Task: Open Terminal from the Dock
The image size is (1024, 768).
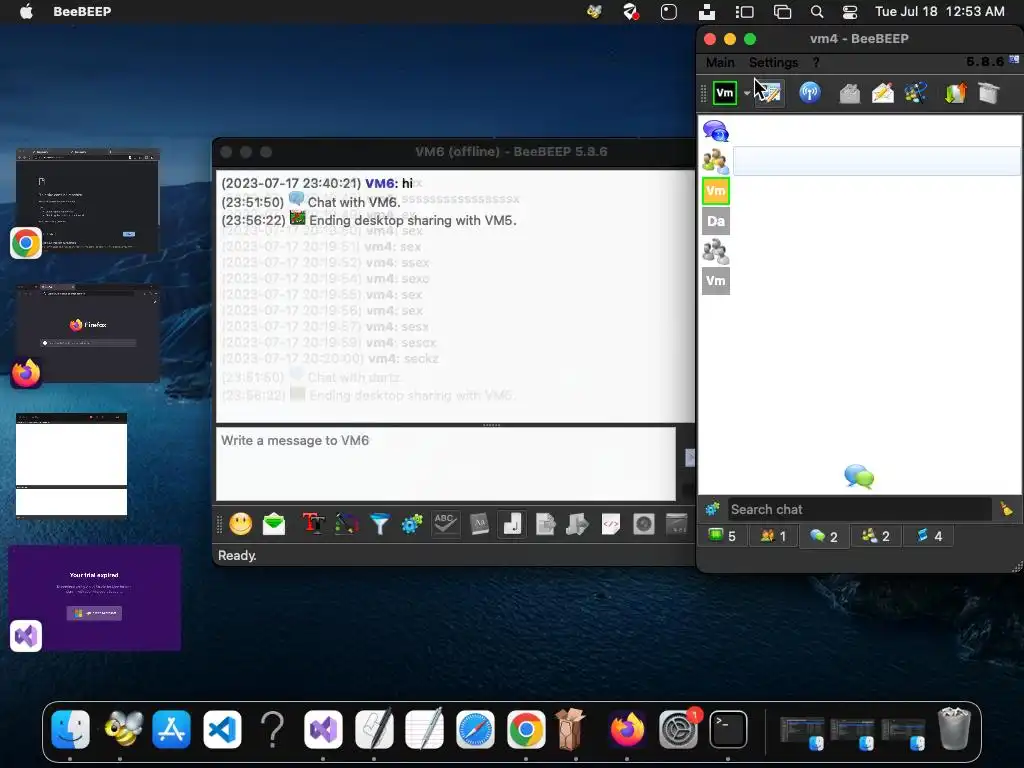Action: 728,729
